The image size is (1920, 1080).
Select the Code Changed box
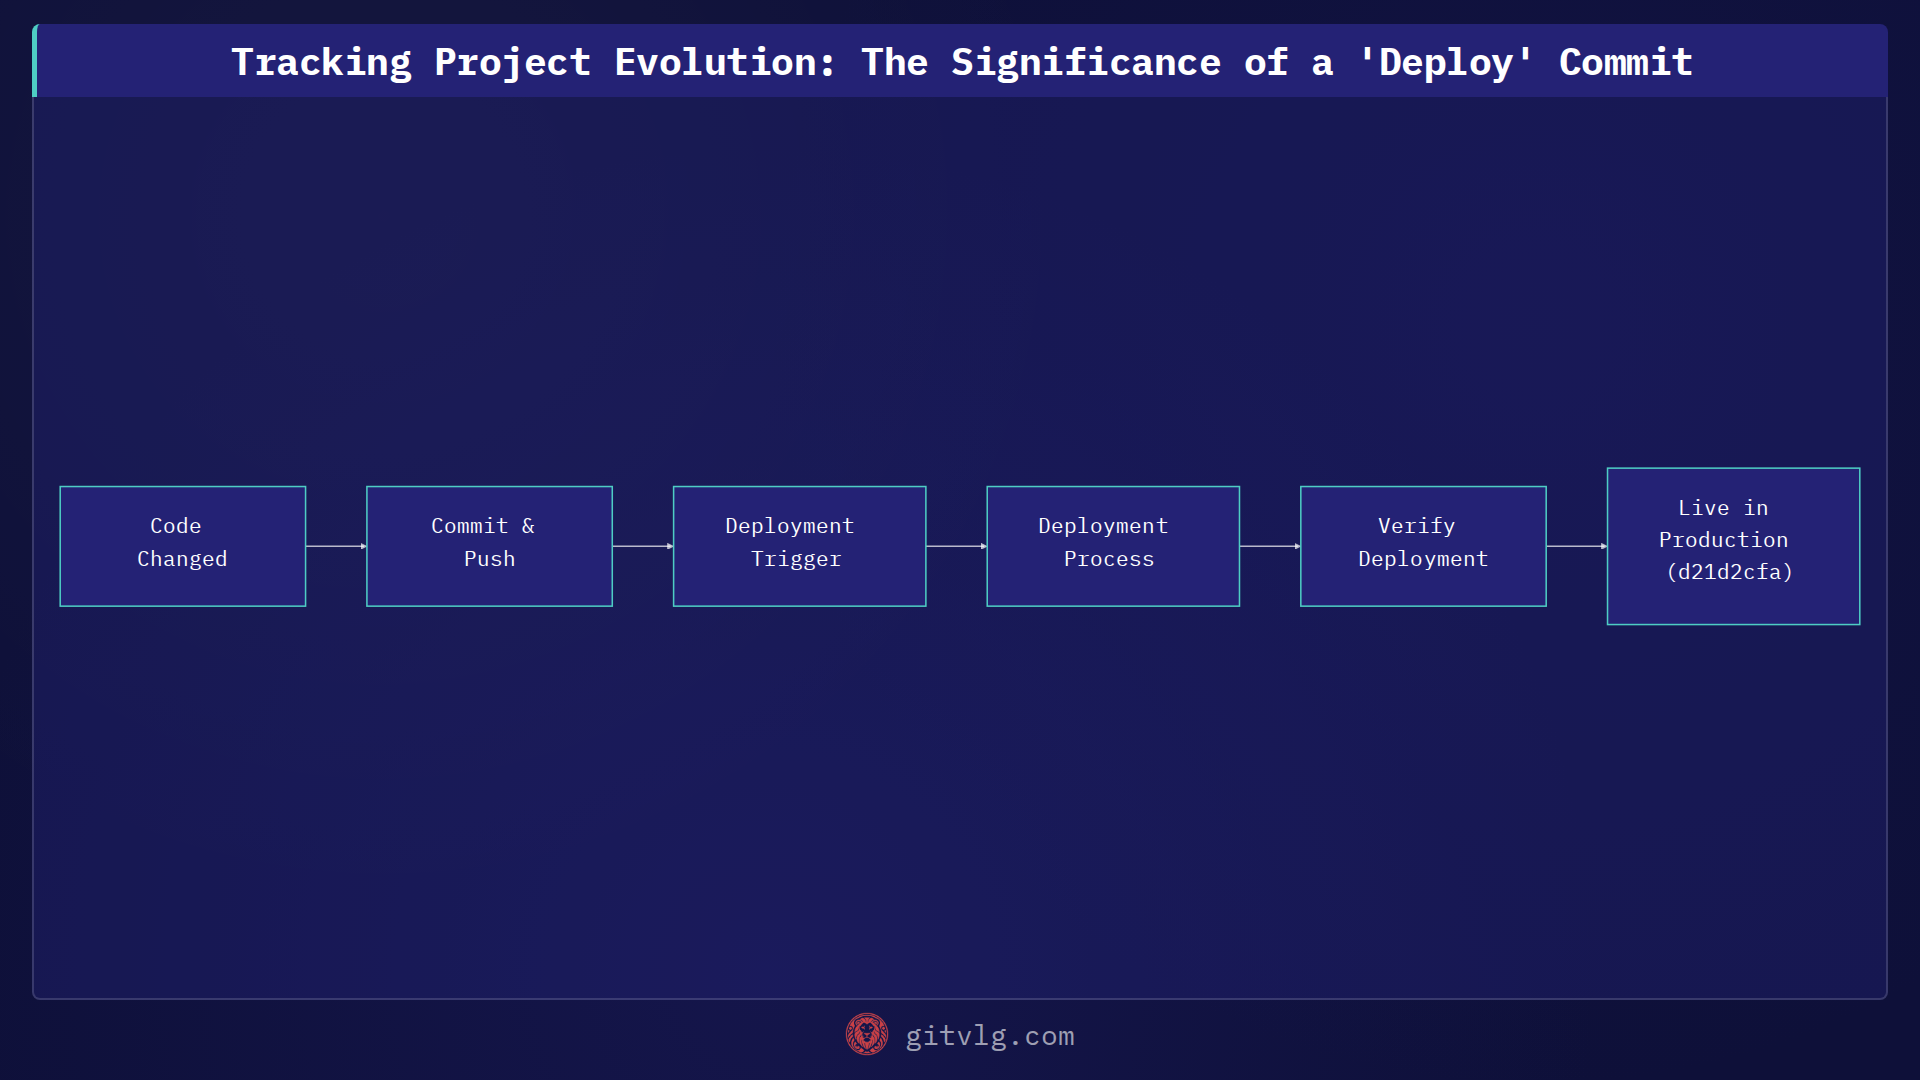click(x=183, y=546)
